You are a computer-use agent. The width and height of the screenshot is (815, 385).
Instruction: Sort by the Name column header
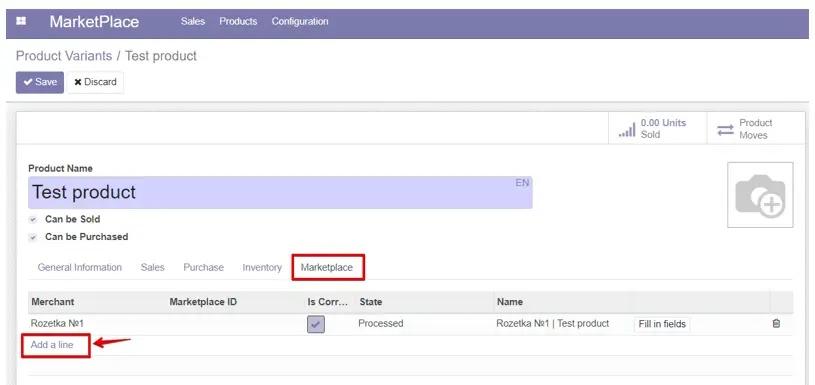tap(510, 302)
